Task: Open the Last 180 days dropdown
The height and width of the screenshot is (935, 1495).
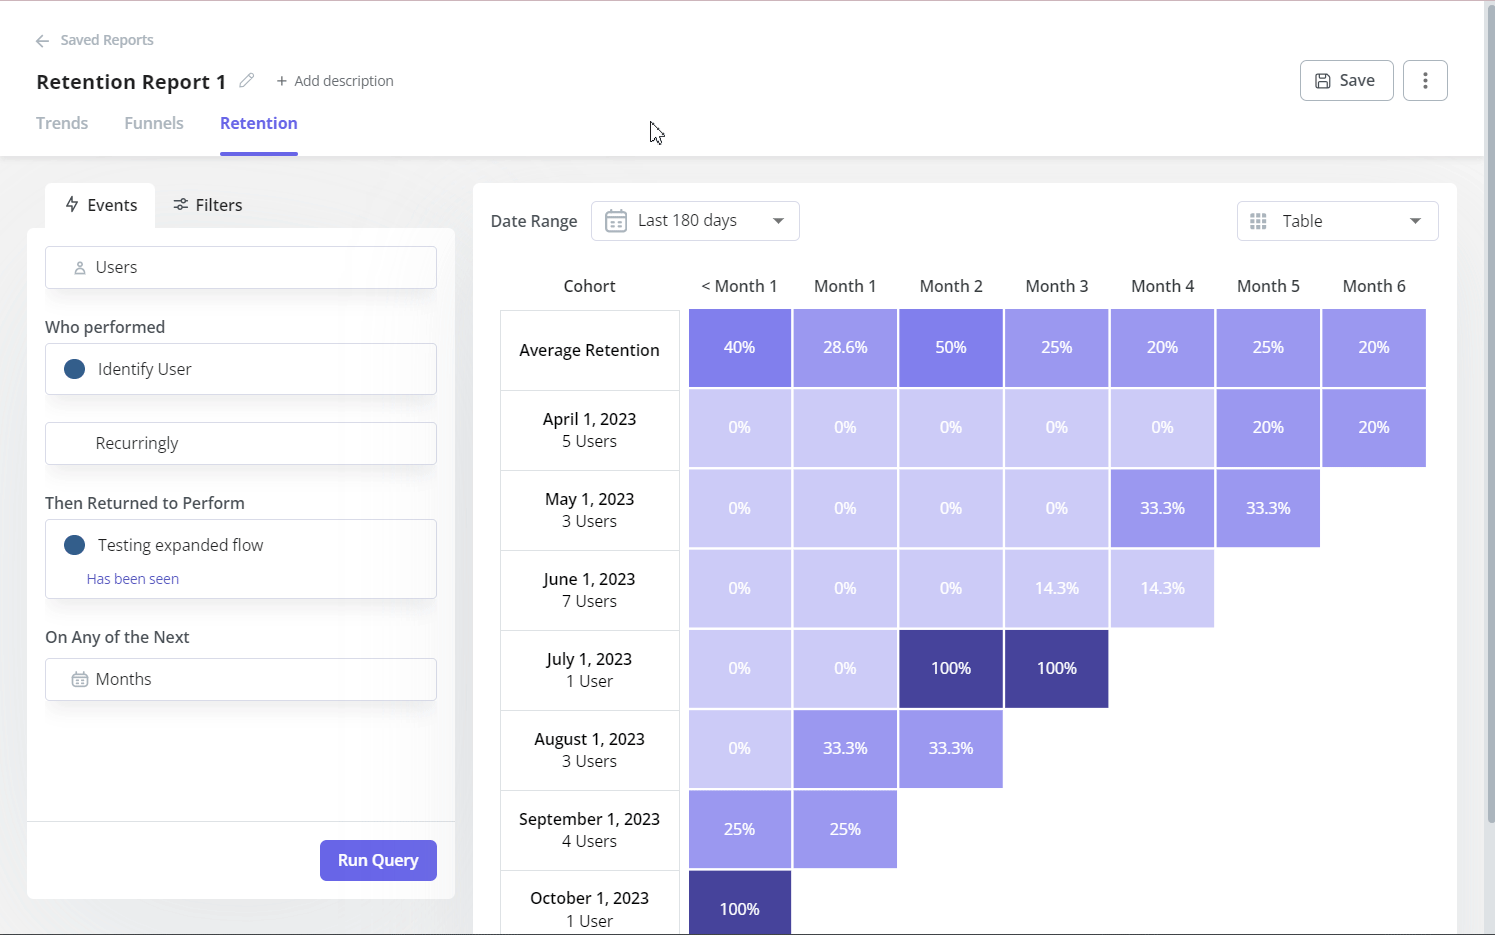Action: [x=695, y=220]
